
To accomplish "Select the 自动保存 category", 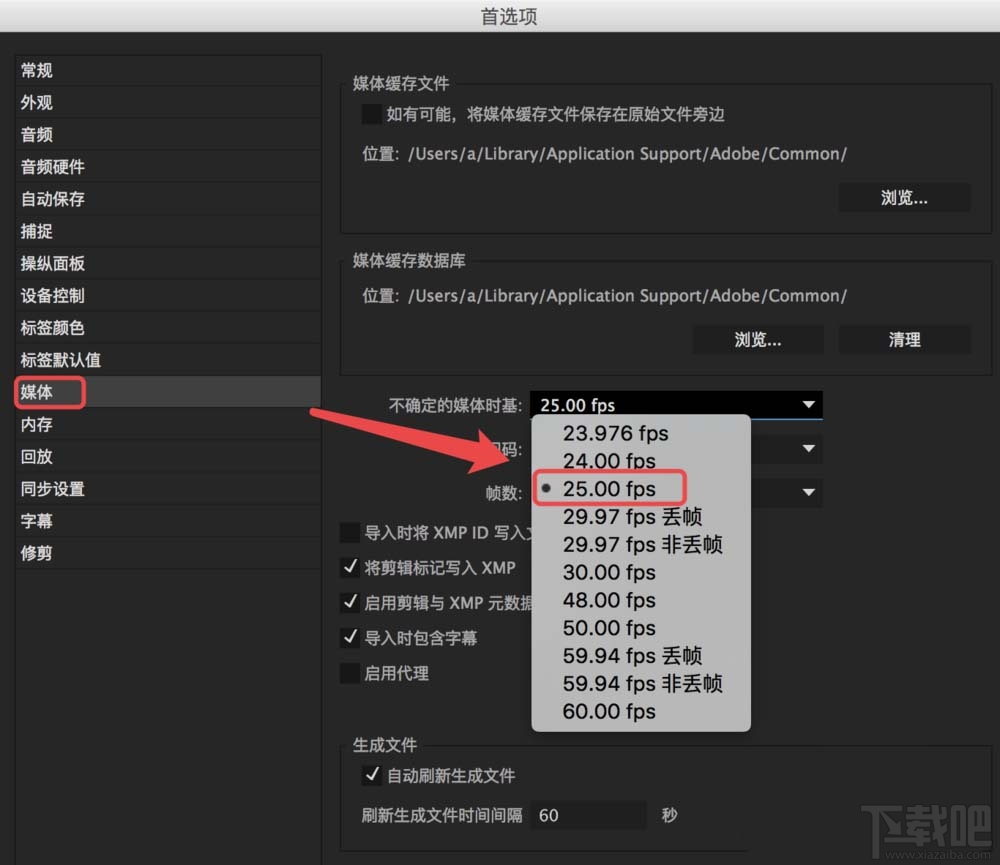I will 52,199.
